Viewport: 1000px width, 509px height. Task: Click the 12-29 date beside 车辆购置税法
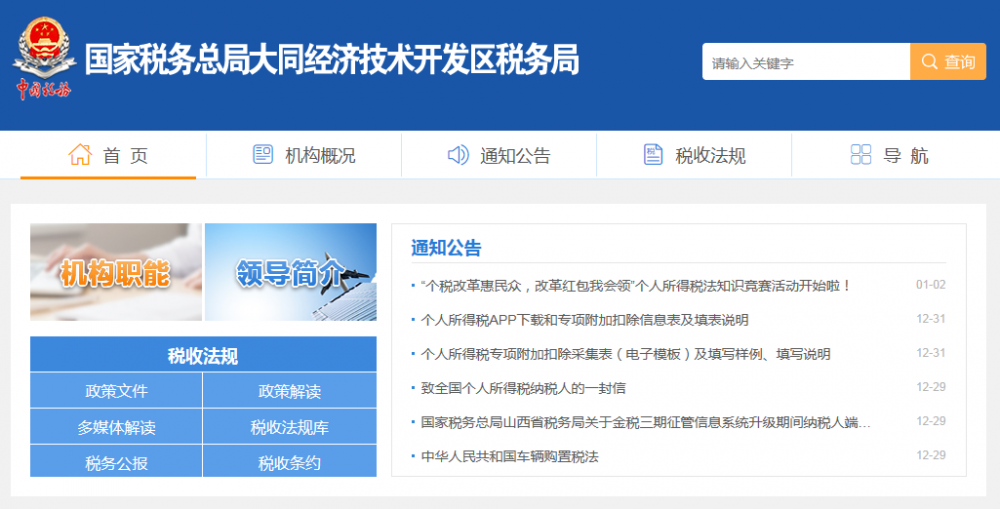[930, 455]
